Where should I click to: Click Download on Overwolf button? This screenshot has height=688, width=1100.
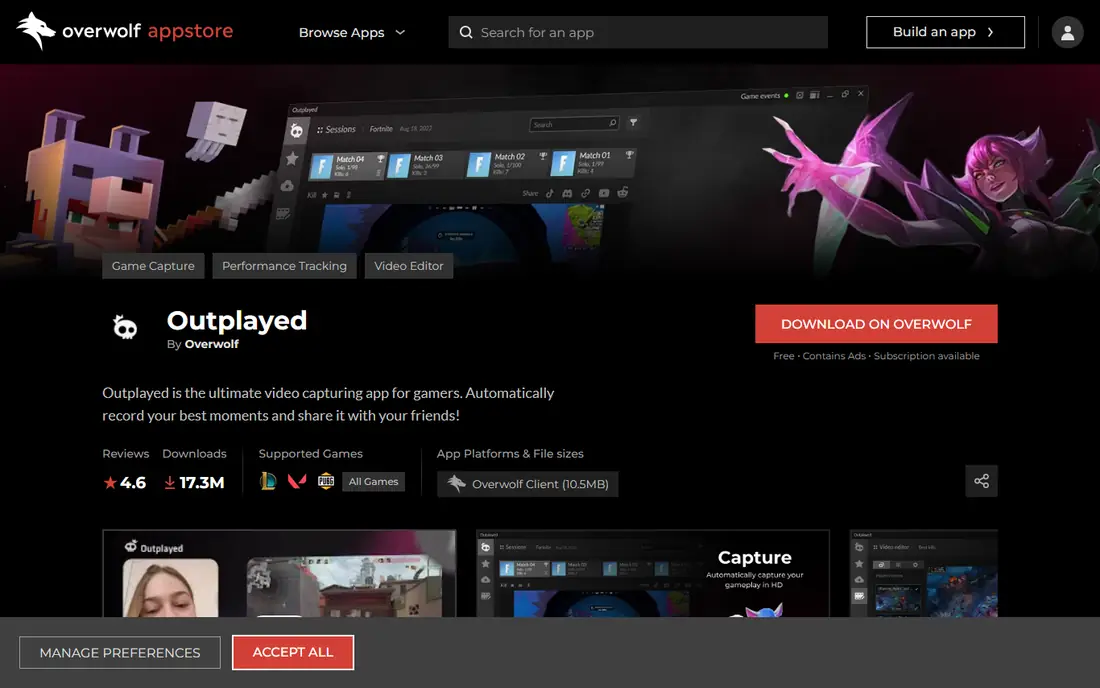click(x=876, y=324)
